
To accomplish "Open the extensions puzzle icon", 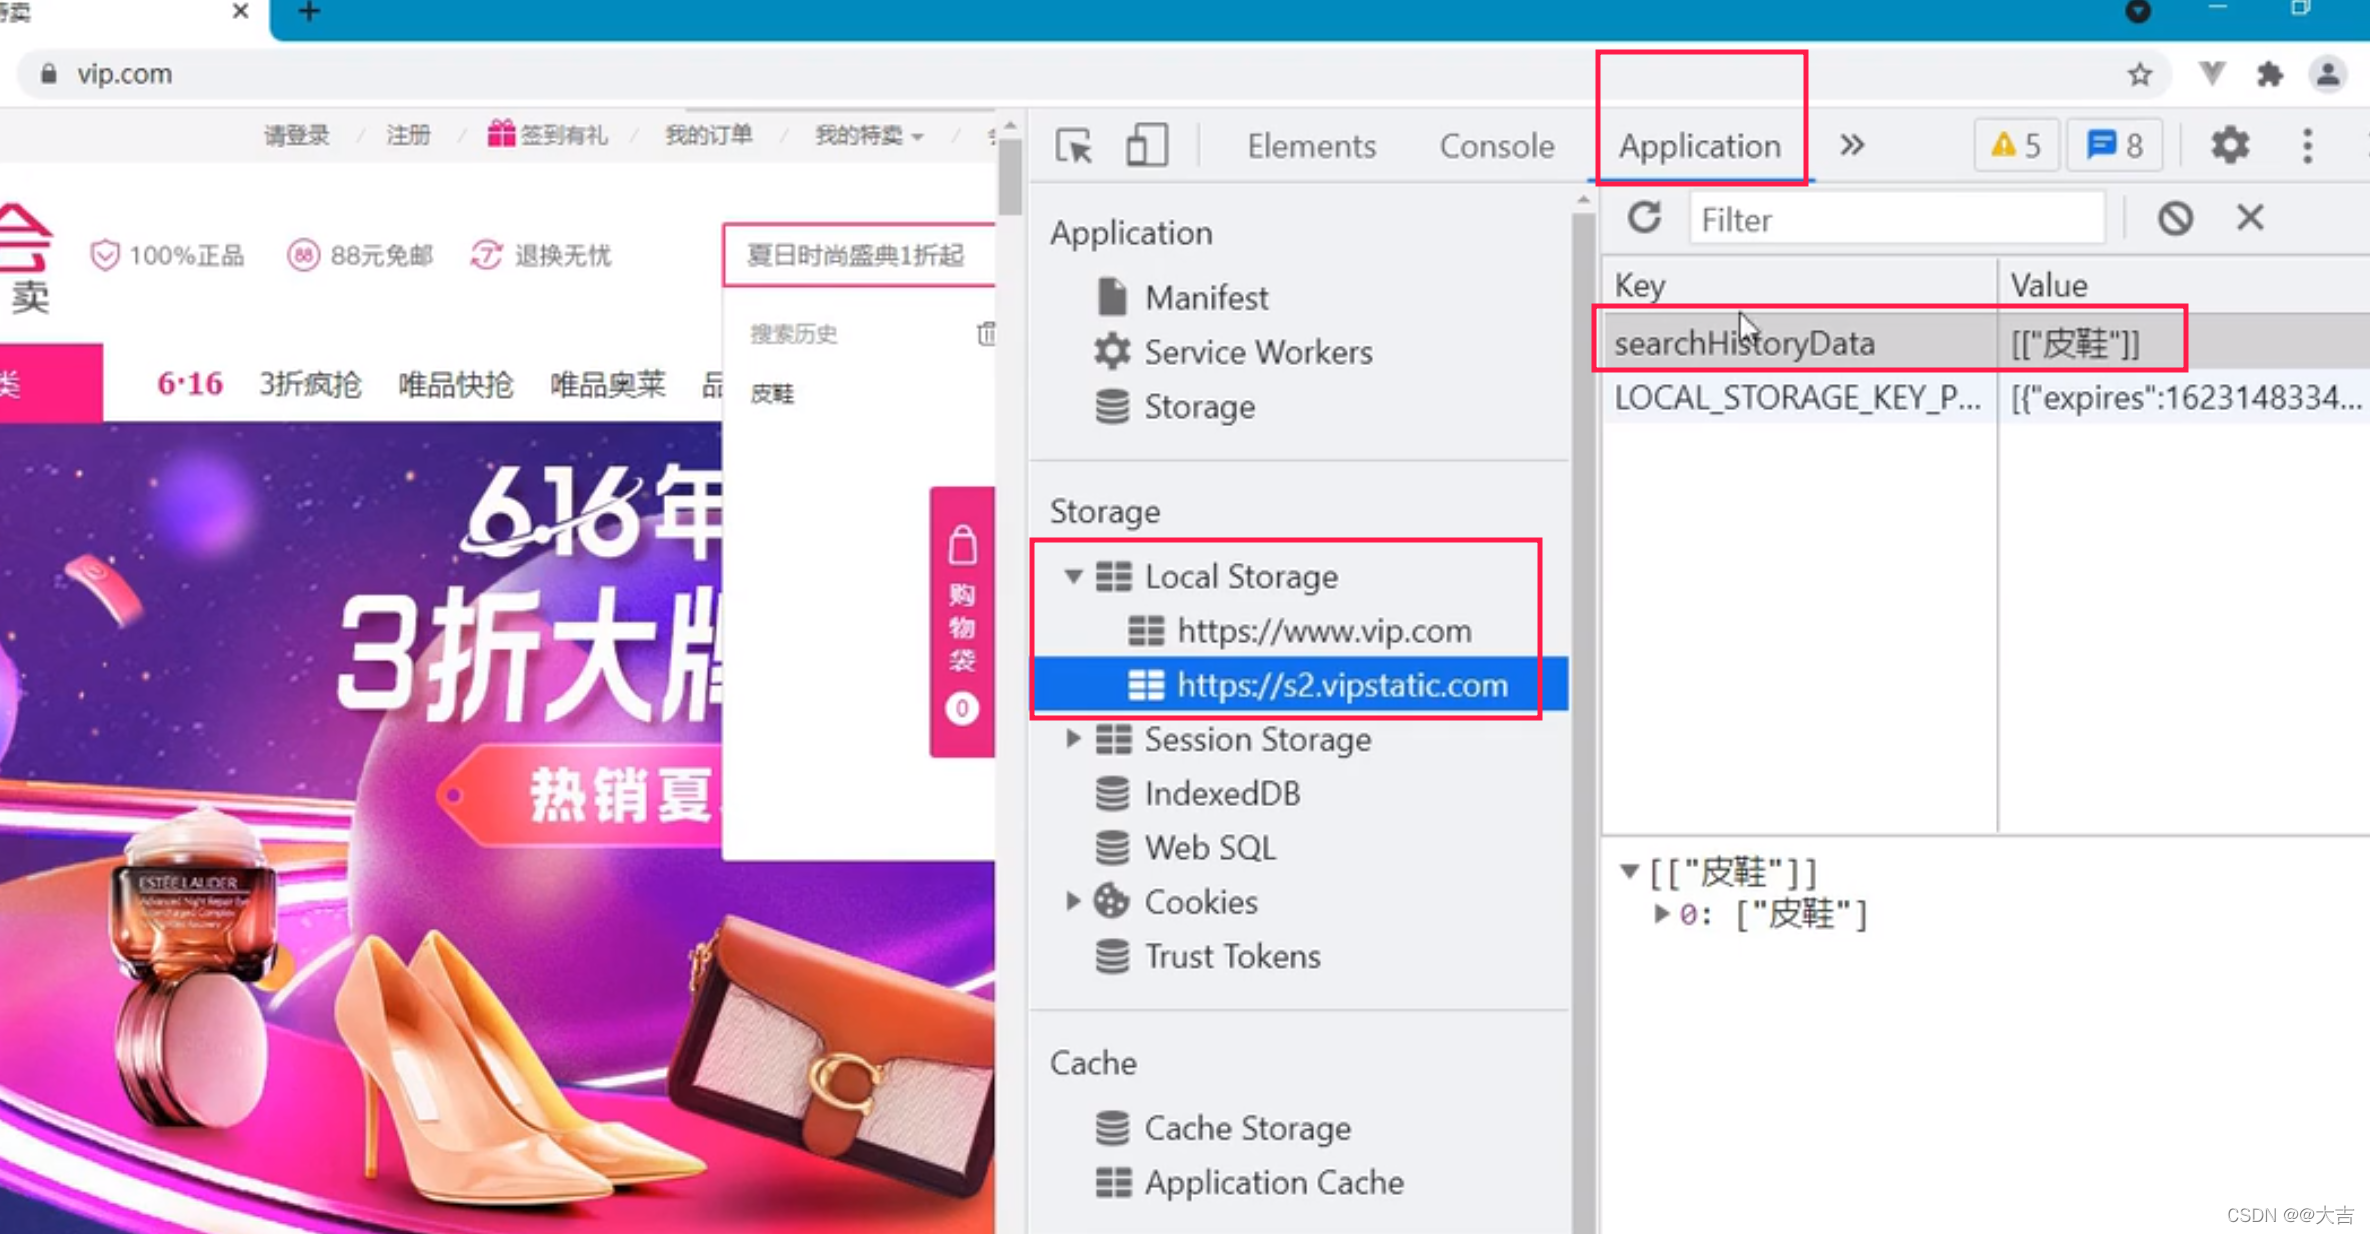I will coord(2270,74).
